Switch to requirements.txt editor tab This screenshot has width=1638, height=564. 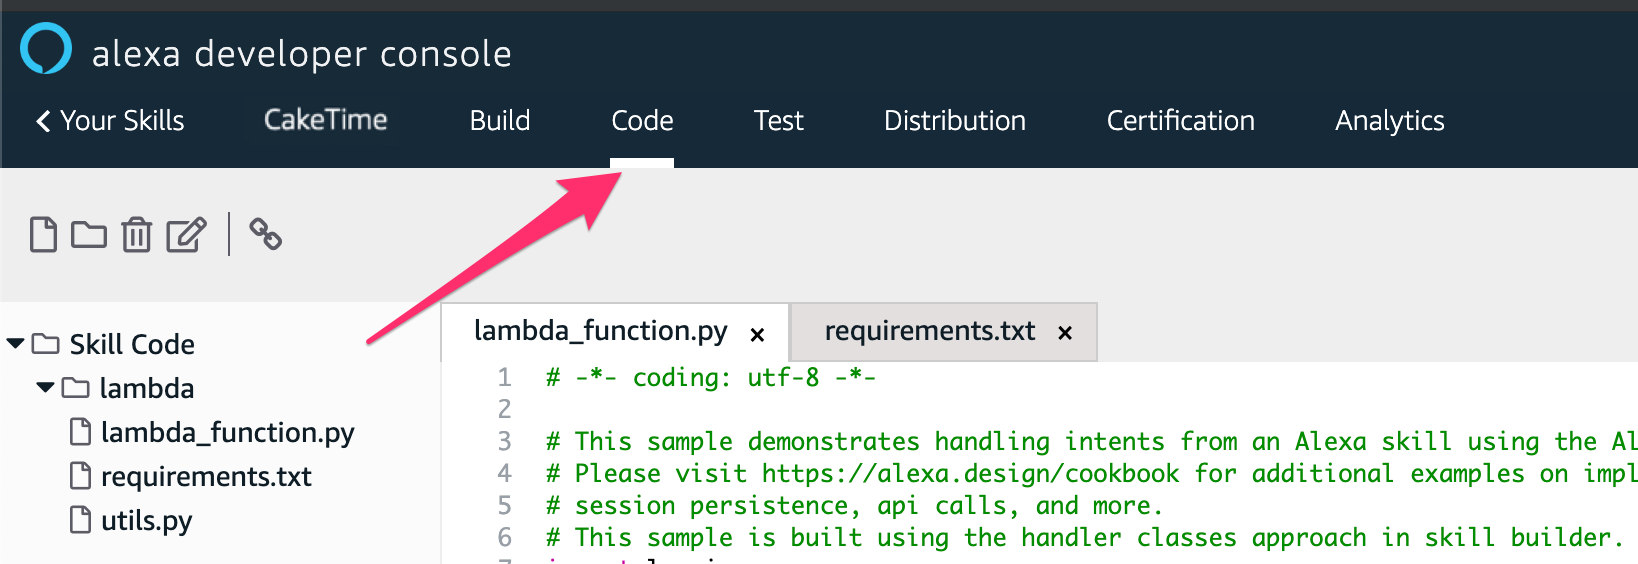pos(929,331)
